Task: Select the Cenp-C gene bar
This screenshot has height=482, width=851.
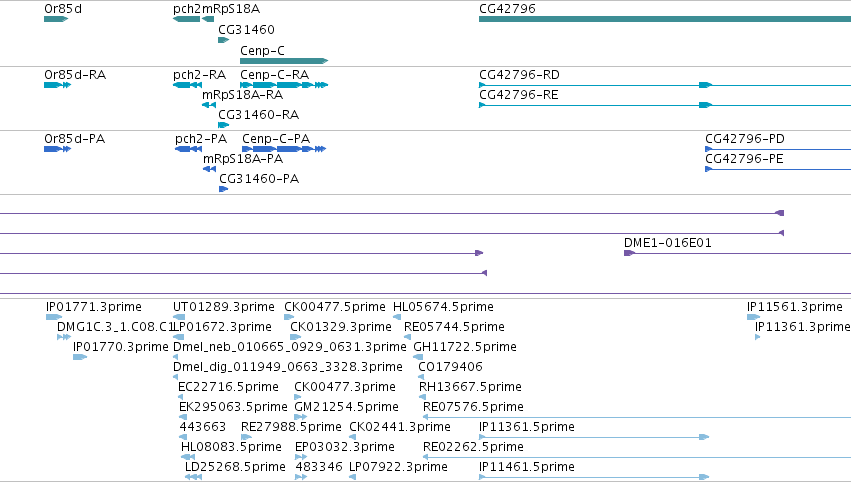Action: click(284, 61)
